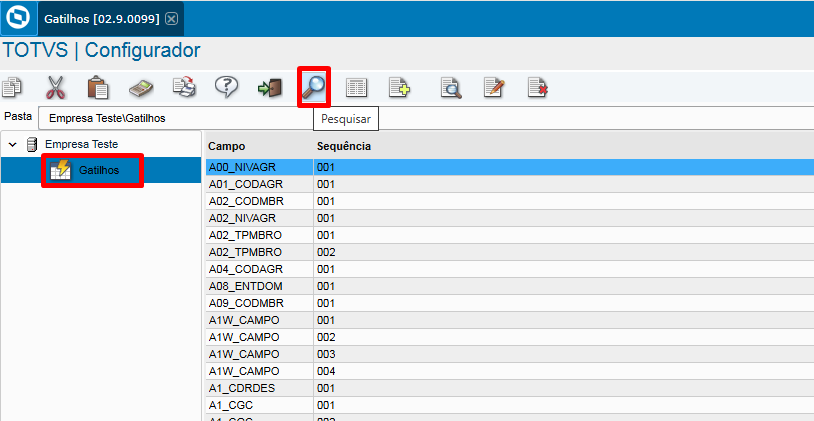Click the 001 sequence in the A00_NIVAGR row
This screenshot has width=814, height=421.
click(x=326, y=167)
